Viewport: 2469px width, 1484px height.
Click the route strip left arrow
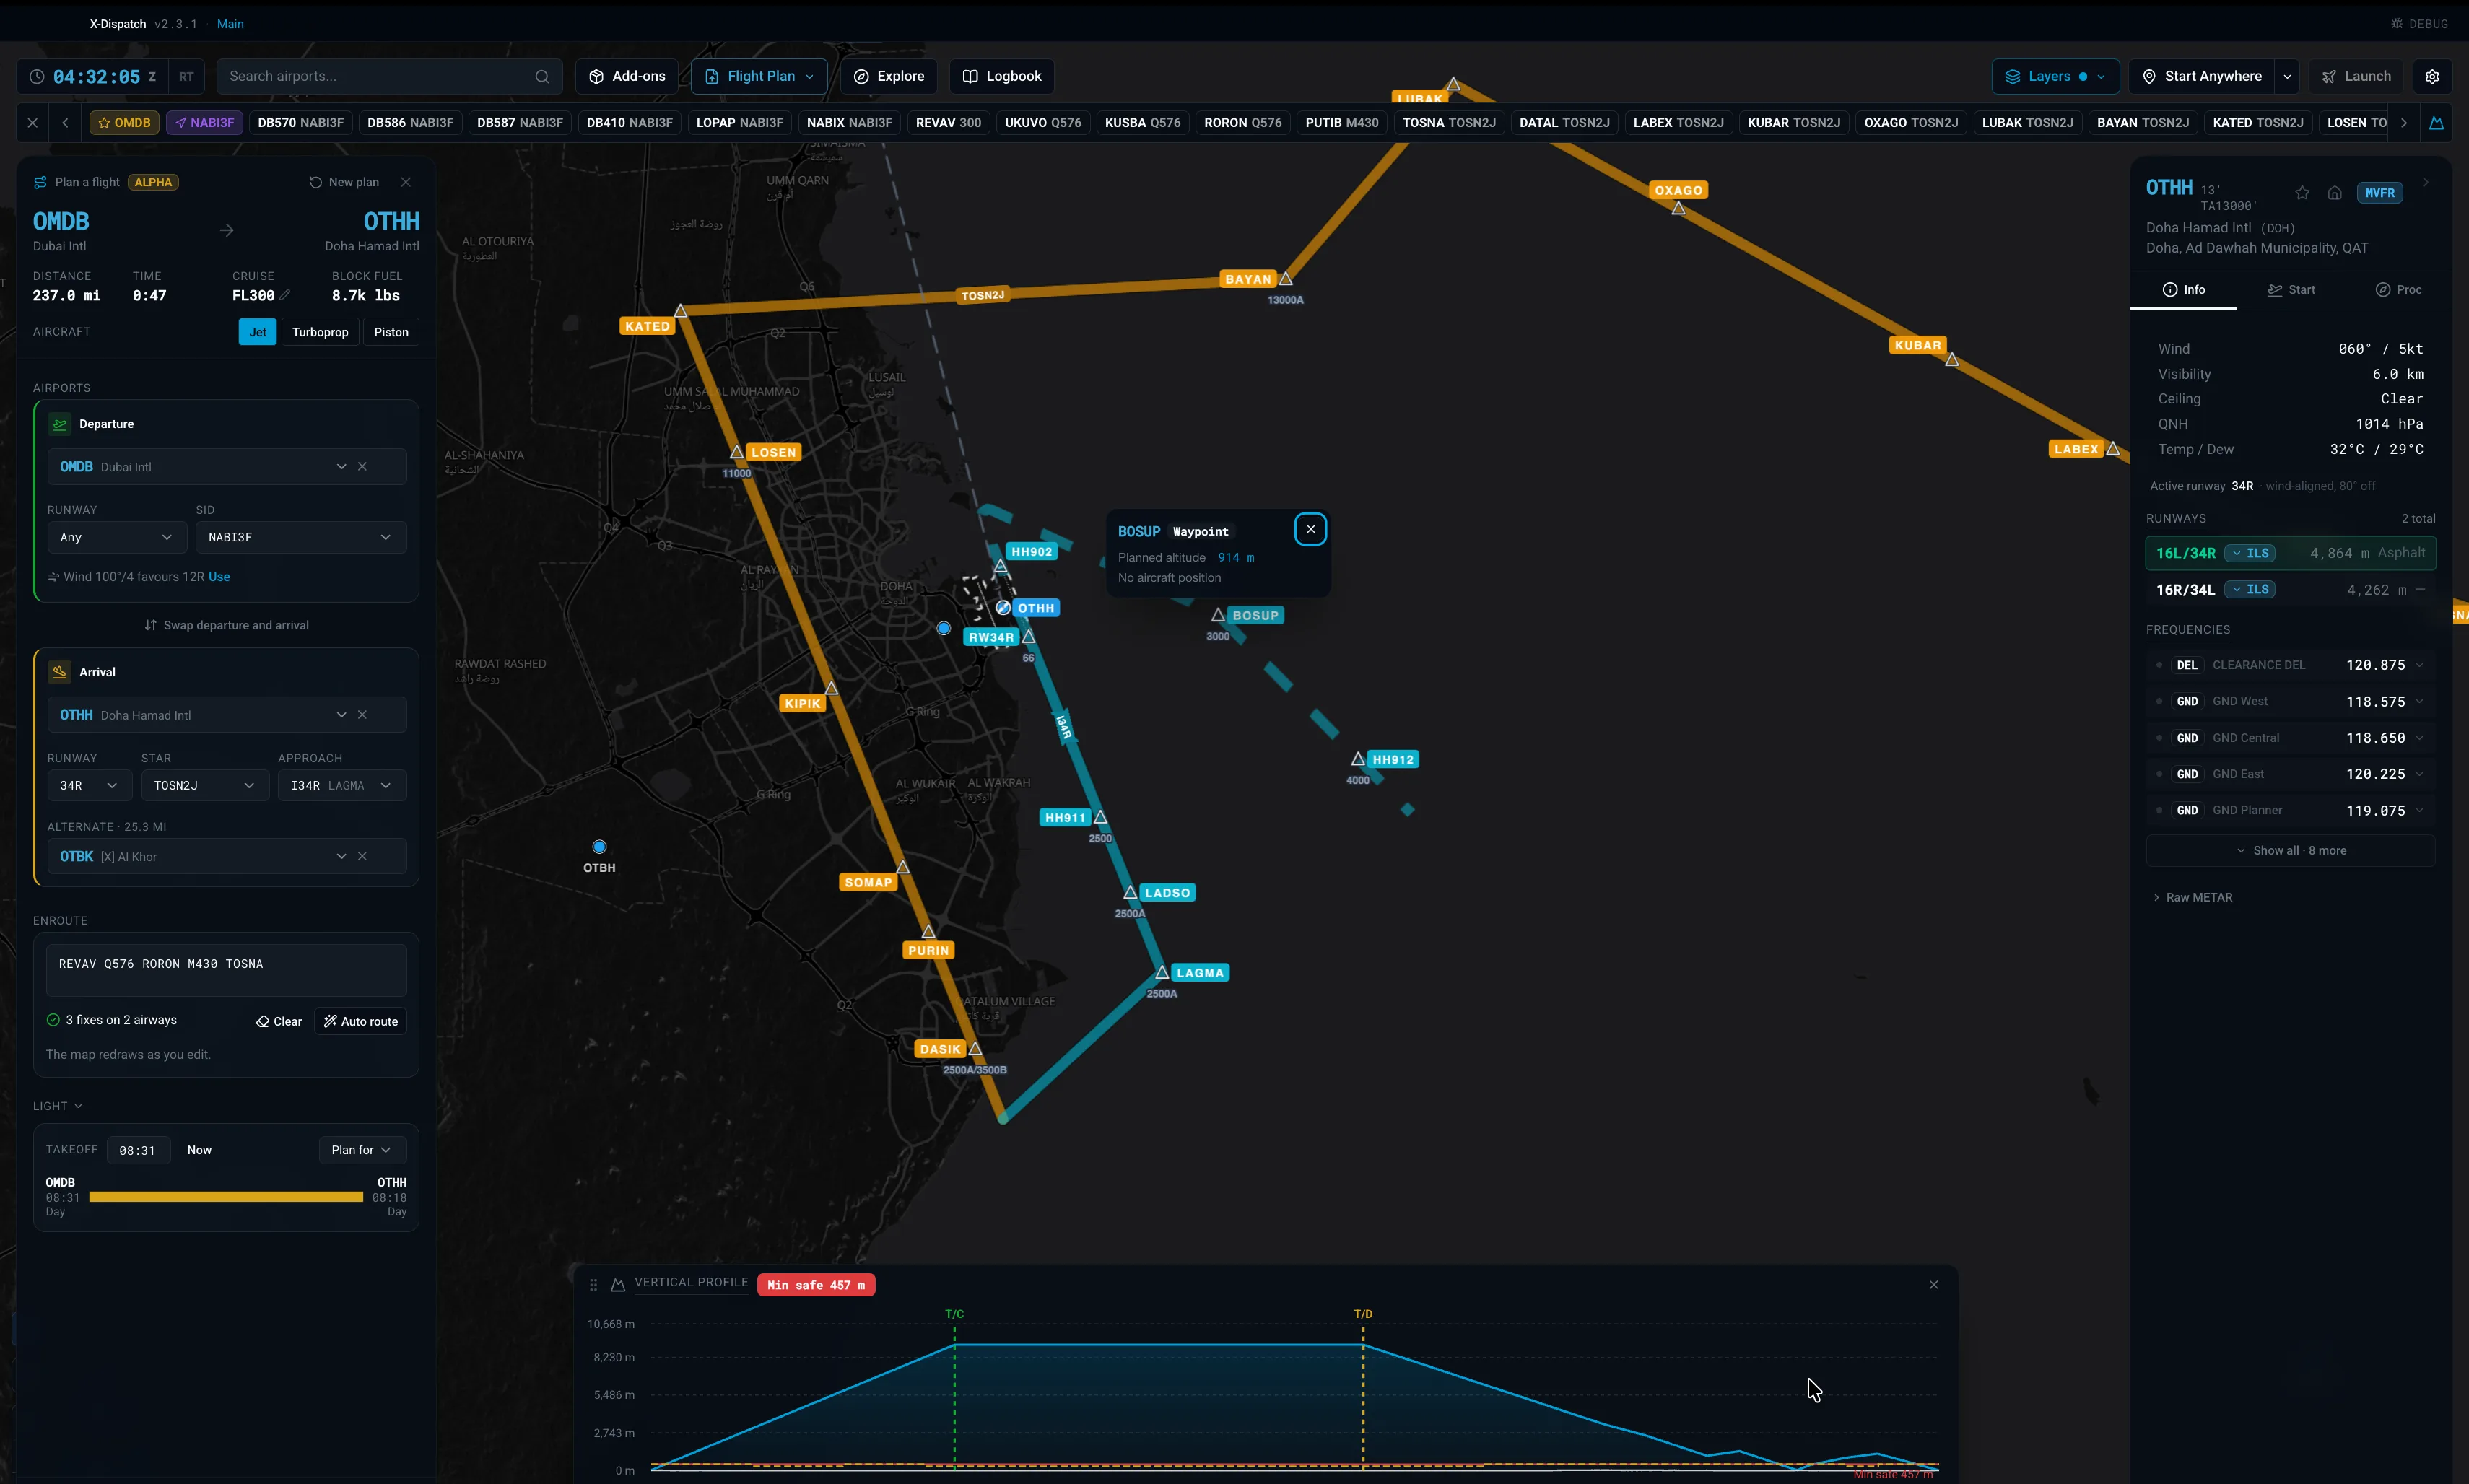coord(65,123)
